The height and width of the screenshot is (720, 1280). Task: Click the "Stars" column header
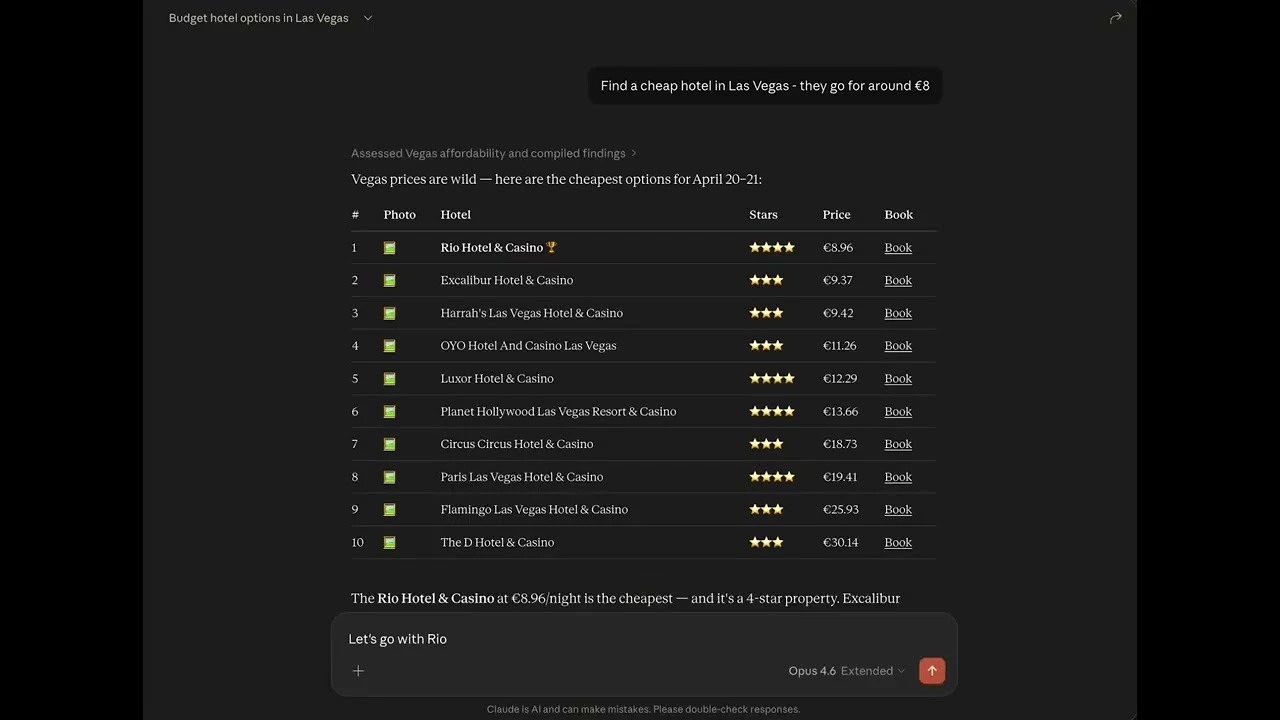coord(763,215)
